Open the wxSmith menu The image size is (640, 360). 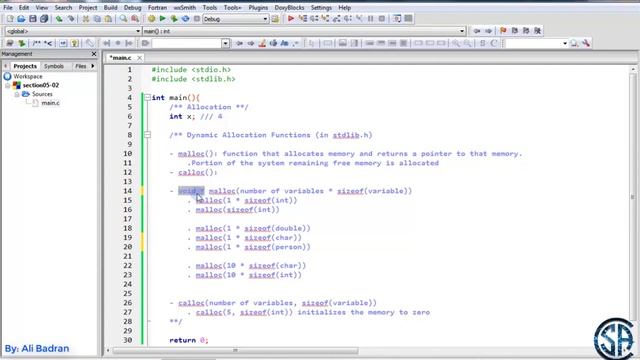point(184,7)
